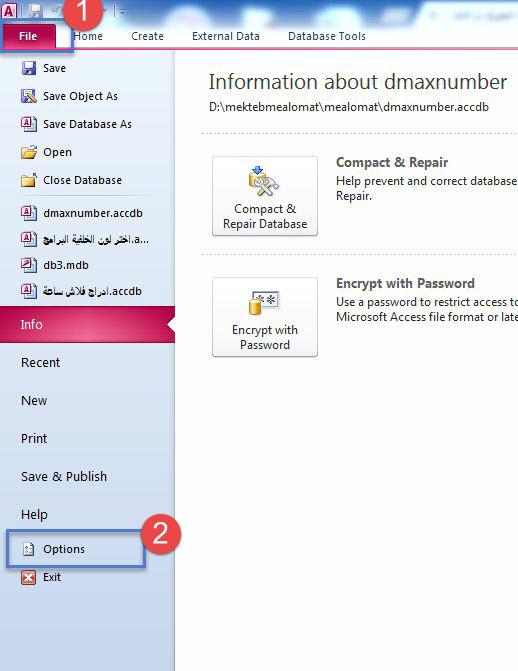Screen dimensions: 518x671
Task: Click the Open folder icon
Action: point(29,152)
